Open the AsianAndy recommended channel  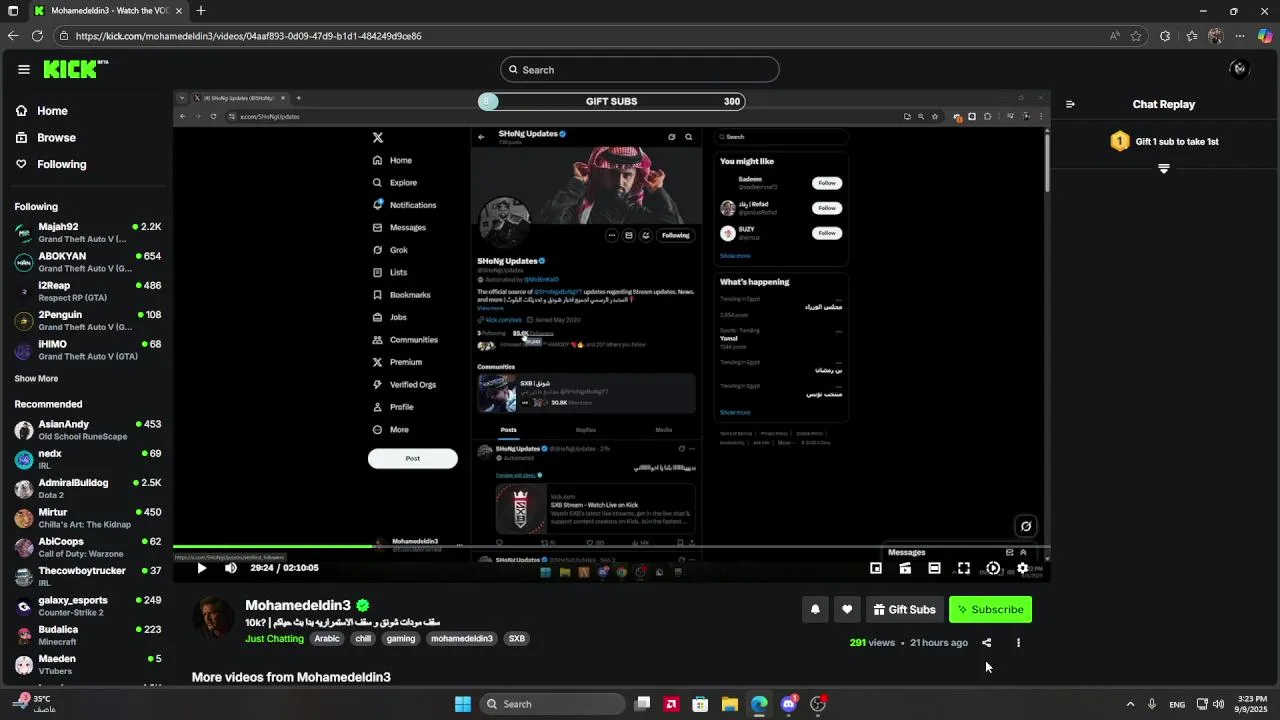click(87, 430)
